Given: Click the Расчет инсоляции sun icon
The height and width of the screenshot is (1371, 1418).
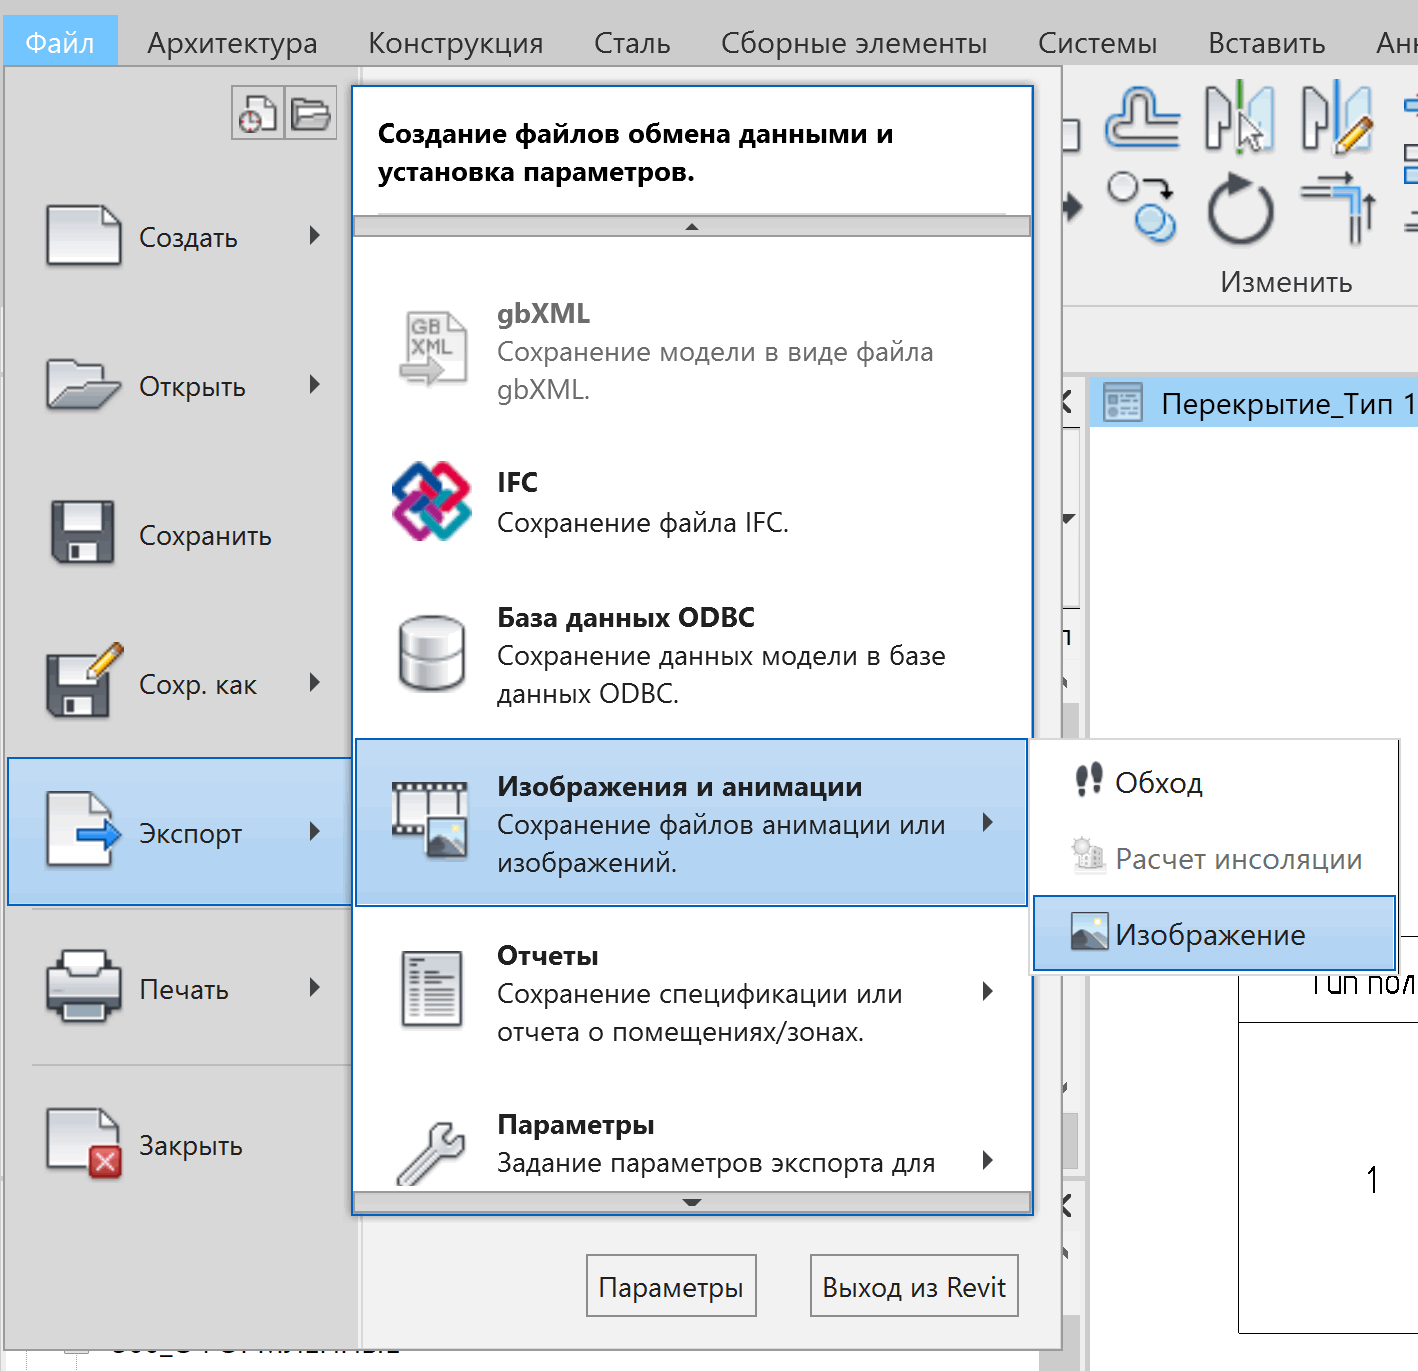Looking at the screenshot, I should coord(1088,856).
